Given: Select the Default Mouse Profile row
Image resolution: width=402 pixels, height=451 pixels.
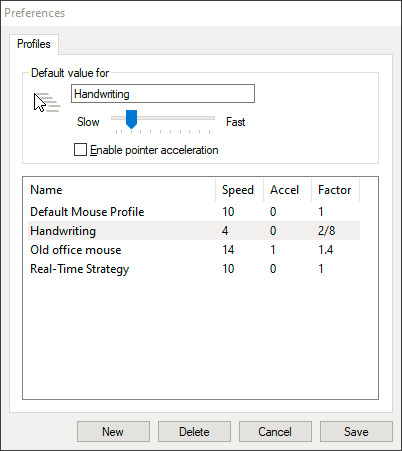Looking at the screenshot, I should coord(194,212).
